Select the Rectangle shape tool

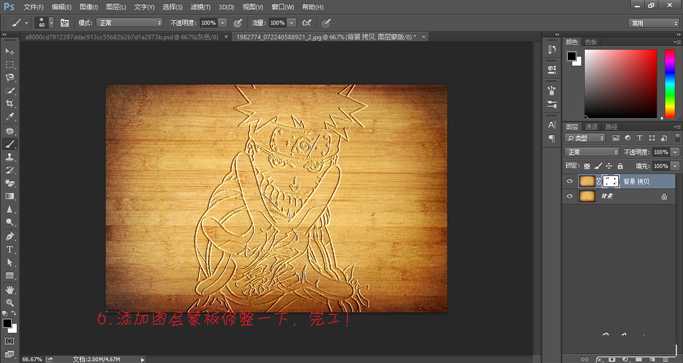coord(9,276)
